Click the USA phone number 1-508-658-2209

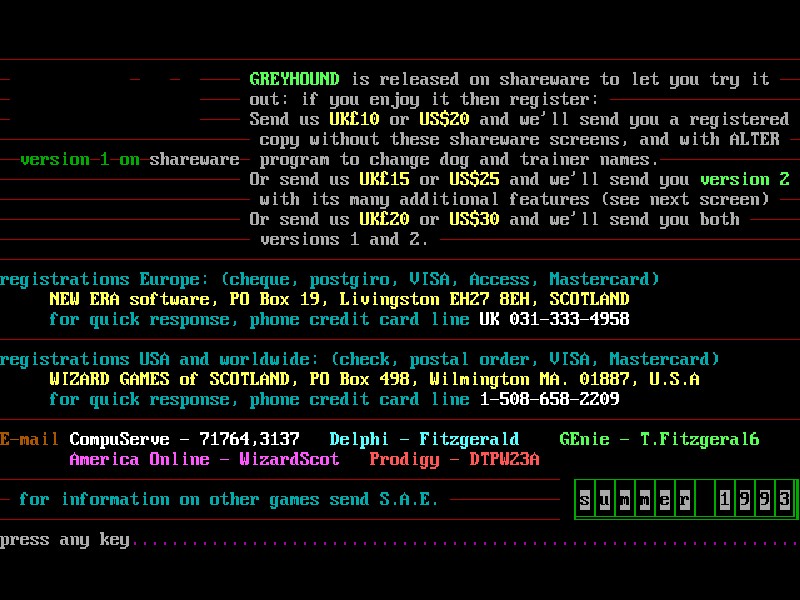click(x=549, y=399)
